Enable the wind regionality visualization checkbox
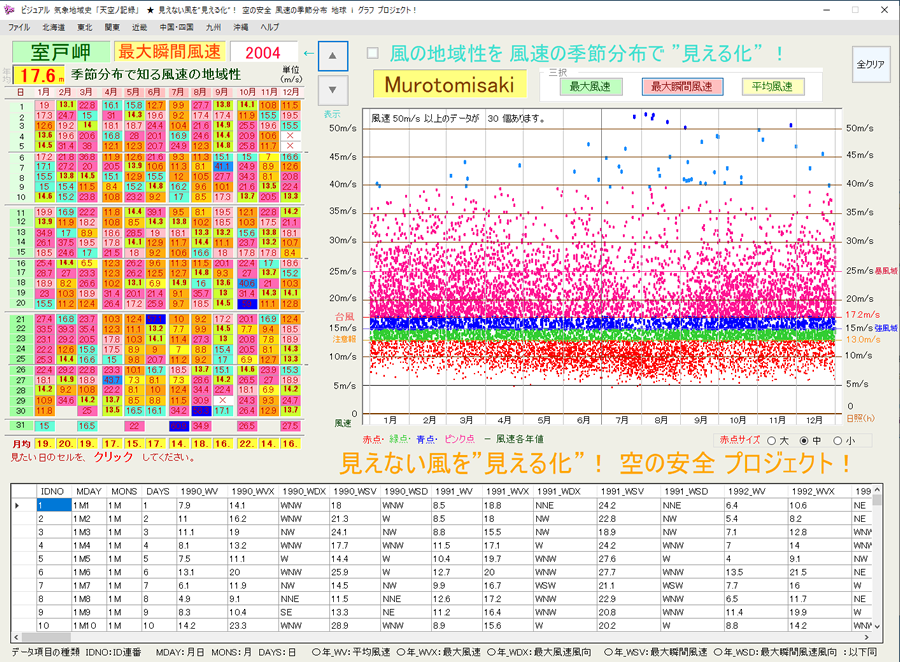This screenshot has width=900, height=662. [x=372, y=53]
